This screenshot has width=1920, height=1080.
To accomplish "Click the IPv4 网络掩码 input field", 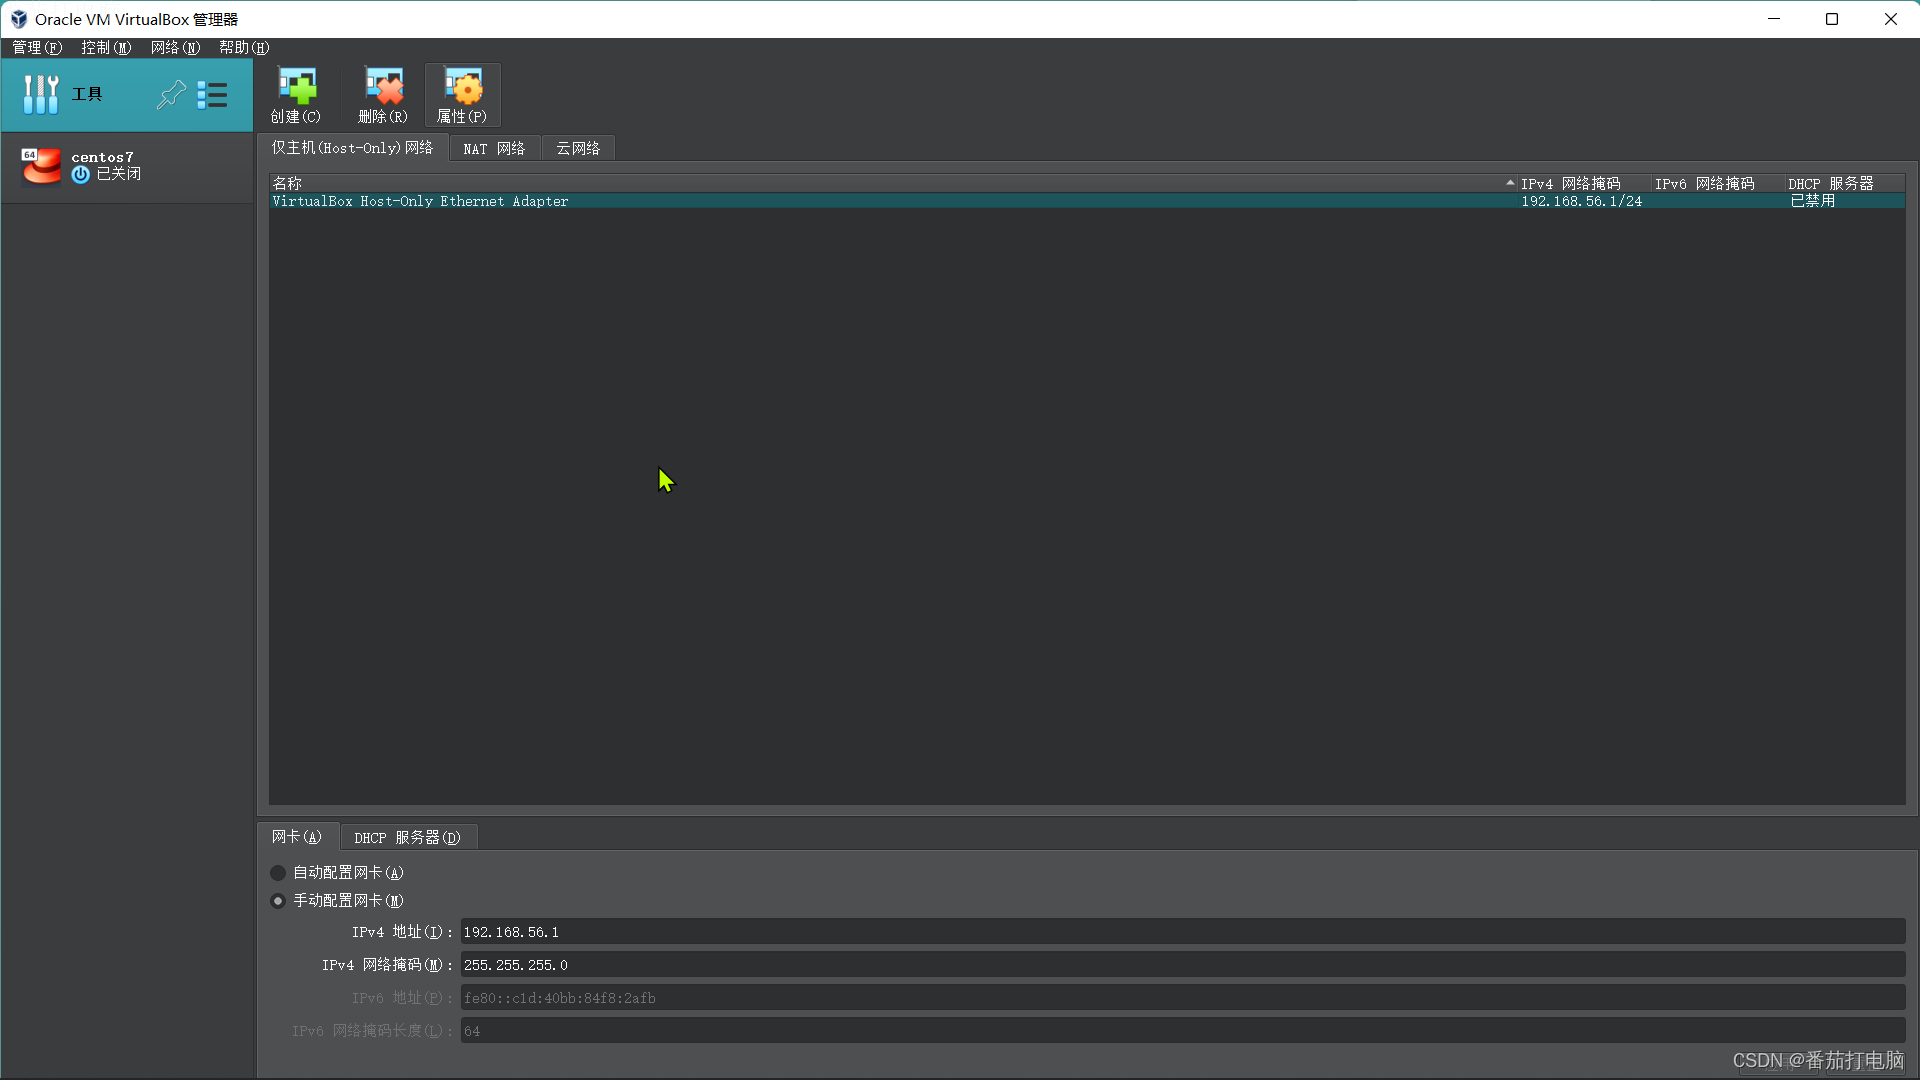I will 1183,965.
